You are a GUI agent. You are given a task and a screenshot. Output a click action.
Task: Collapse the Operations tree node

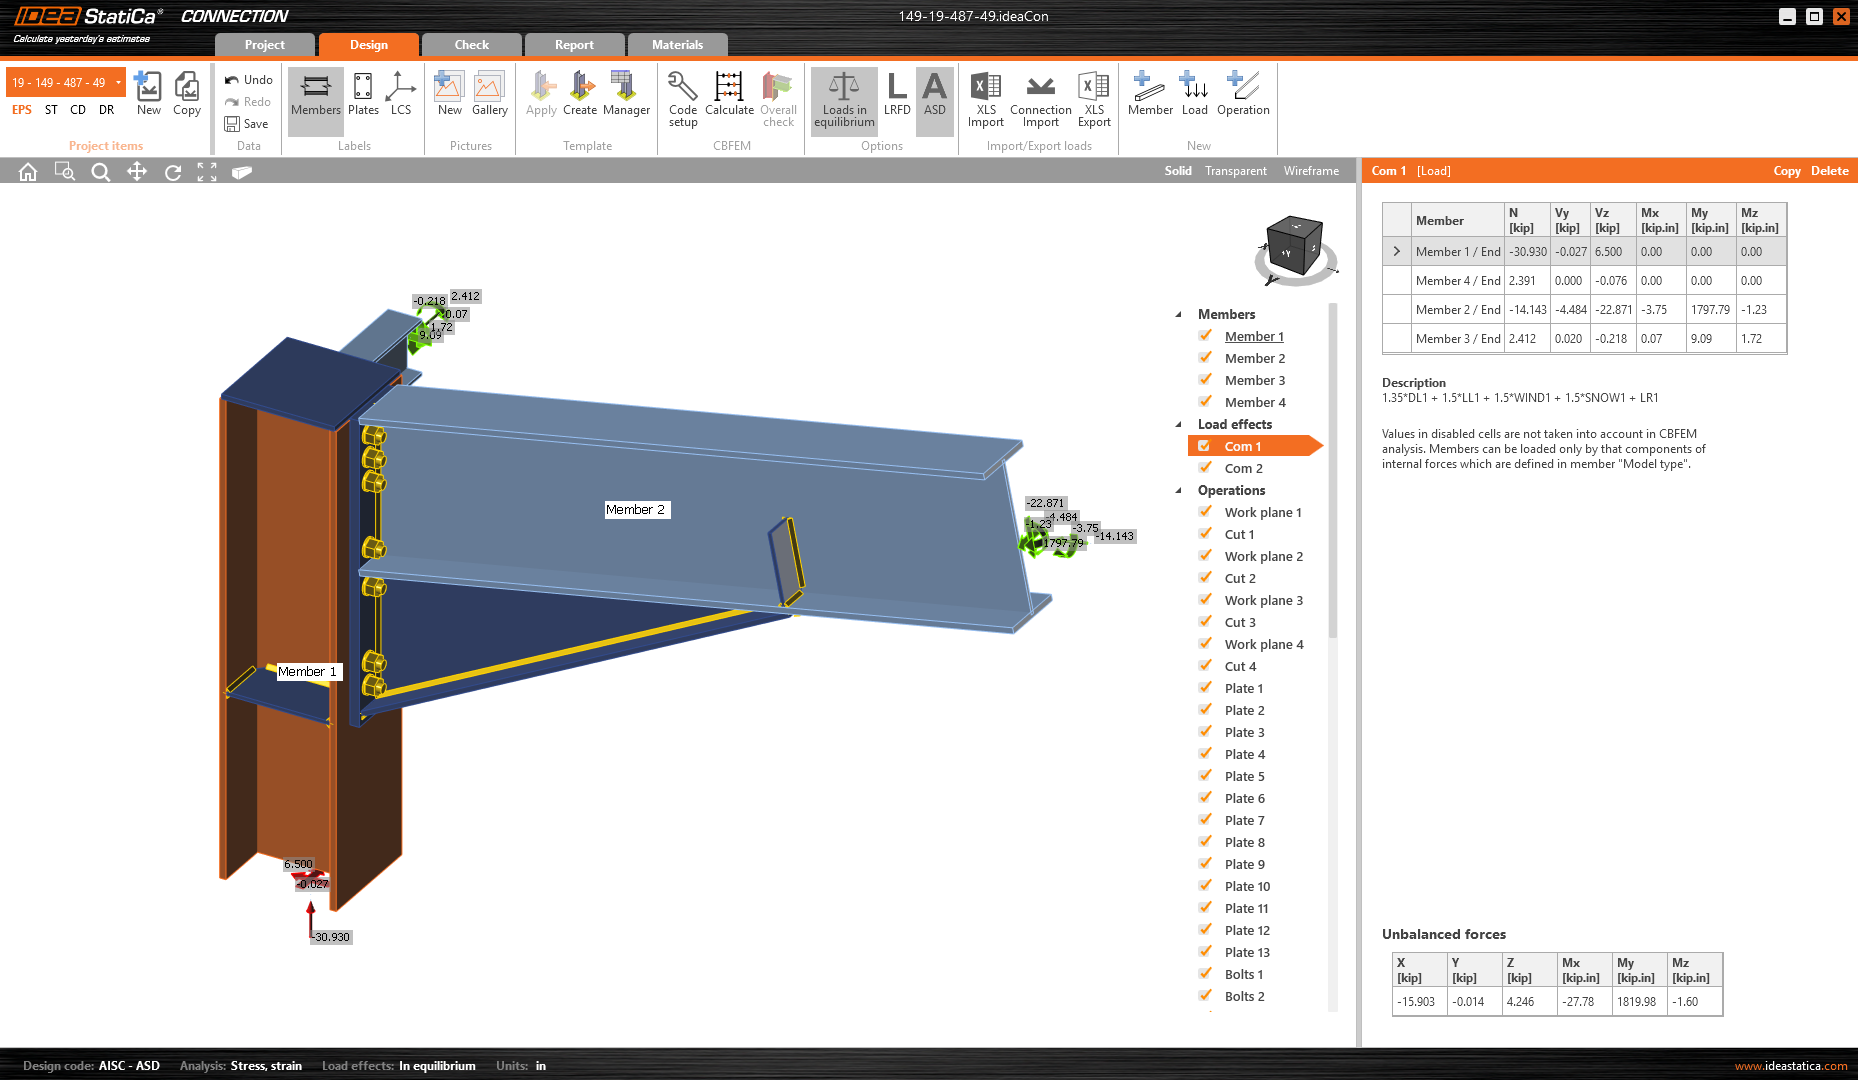point(1178,490)
